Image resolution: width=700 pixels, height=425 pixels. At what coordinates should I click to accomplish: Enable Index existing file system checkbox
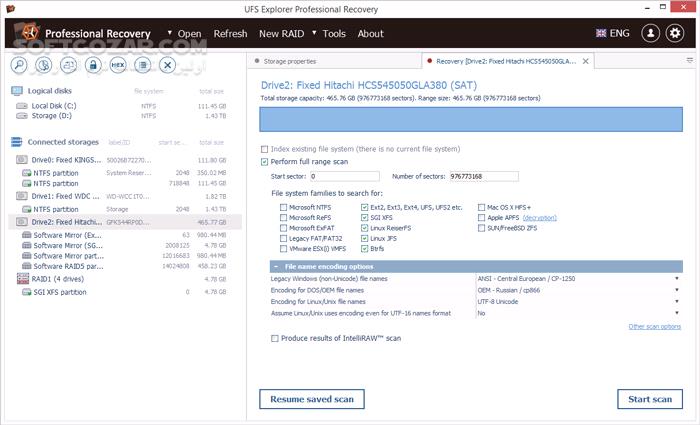[264, 149]
